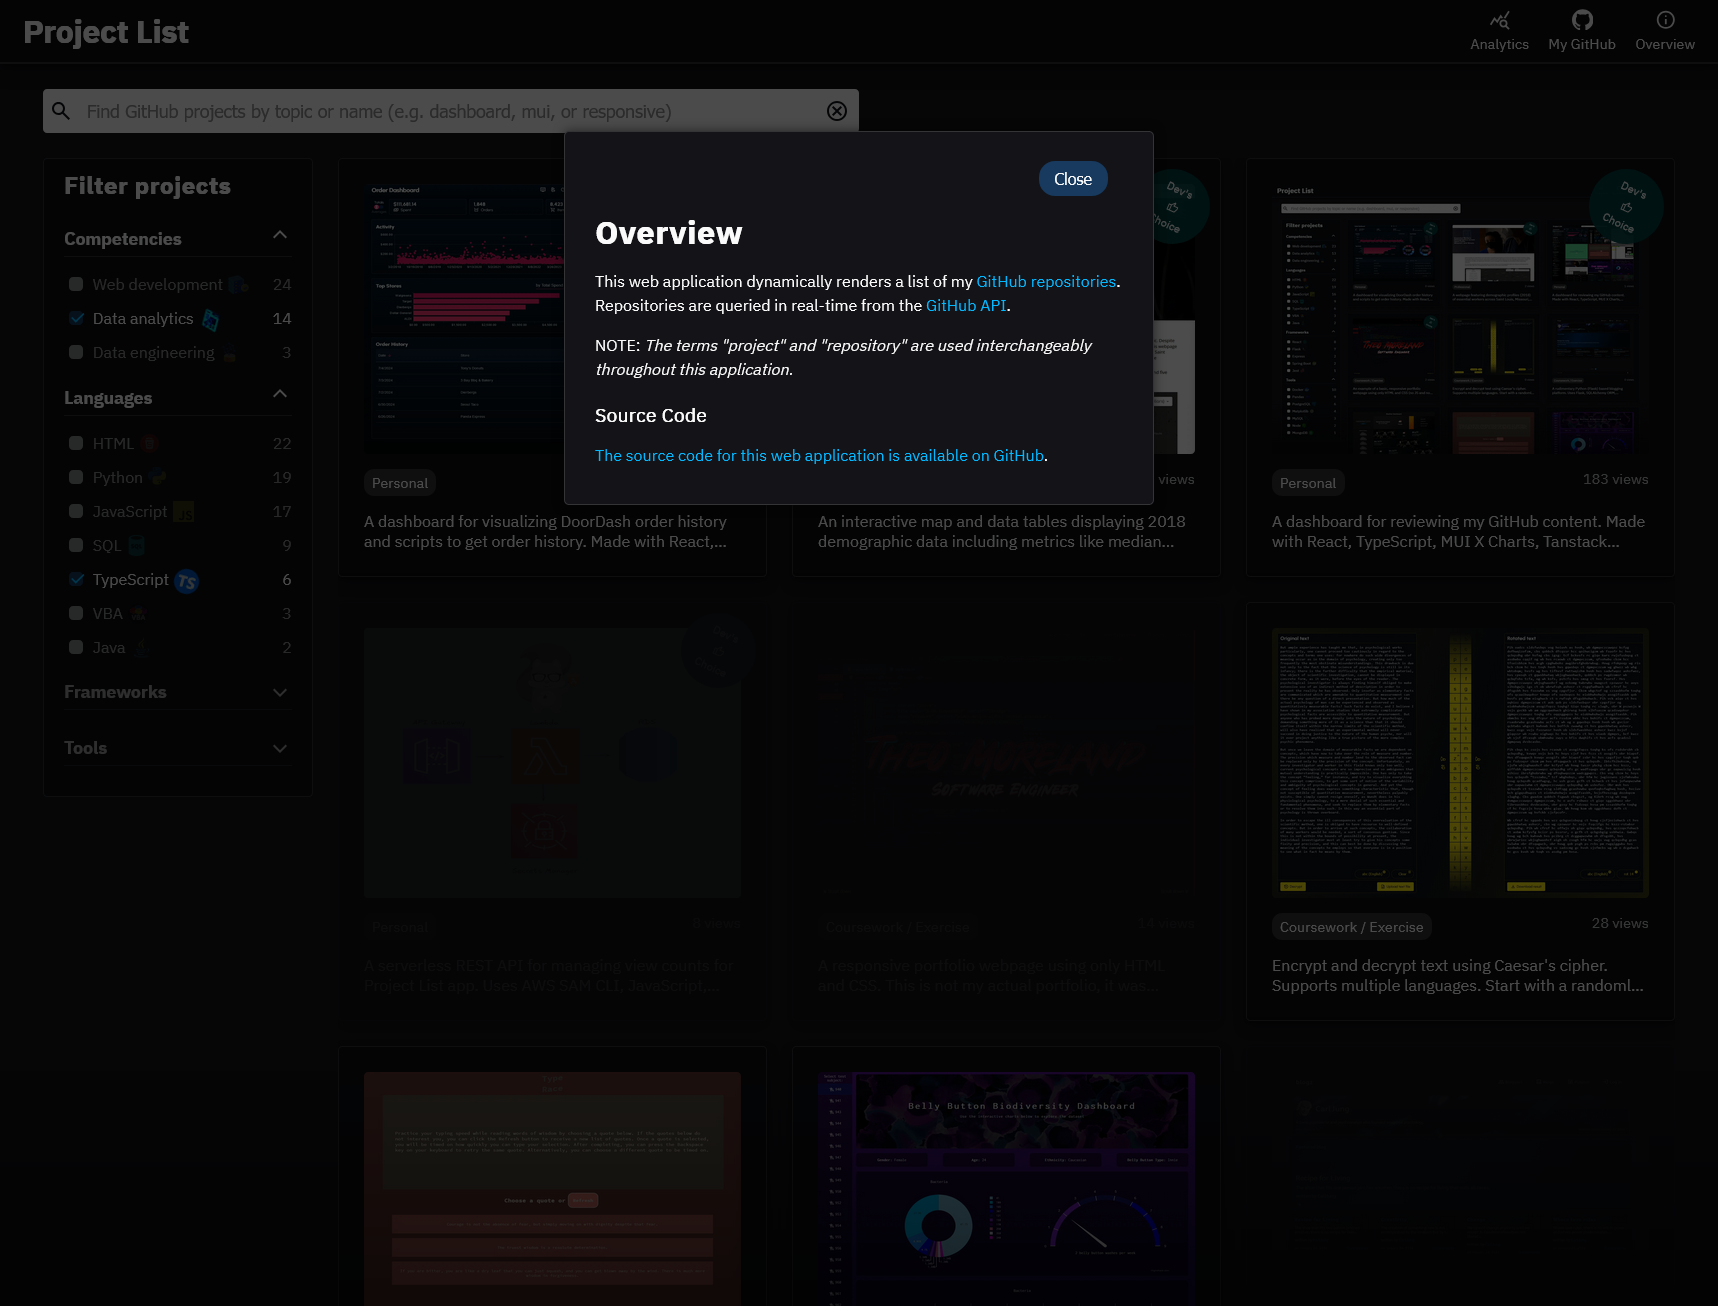Click the Data analytics filter icon

(210, 320)
